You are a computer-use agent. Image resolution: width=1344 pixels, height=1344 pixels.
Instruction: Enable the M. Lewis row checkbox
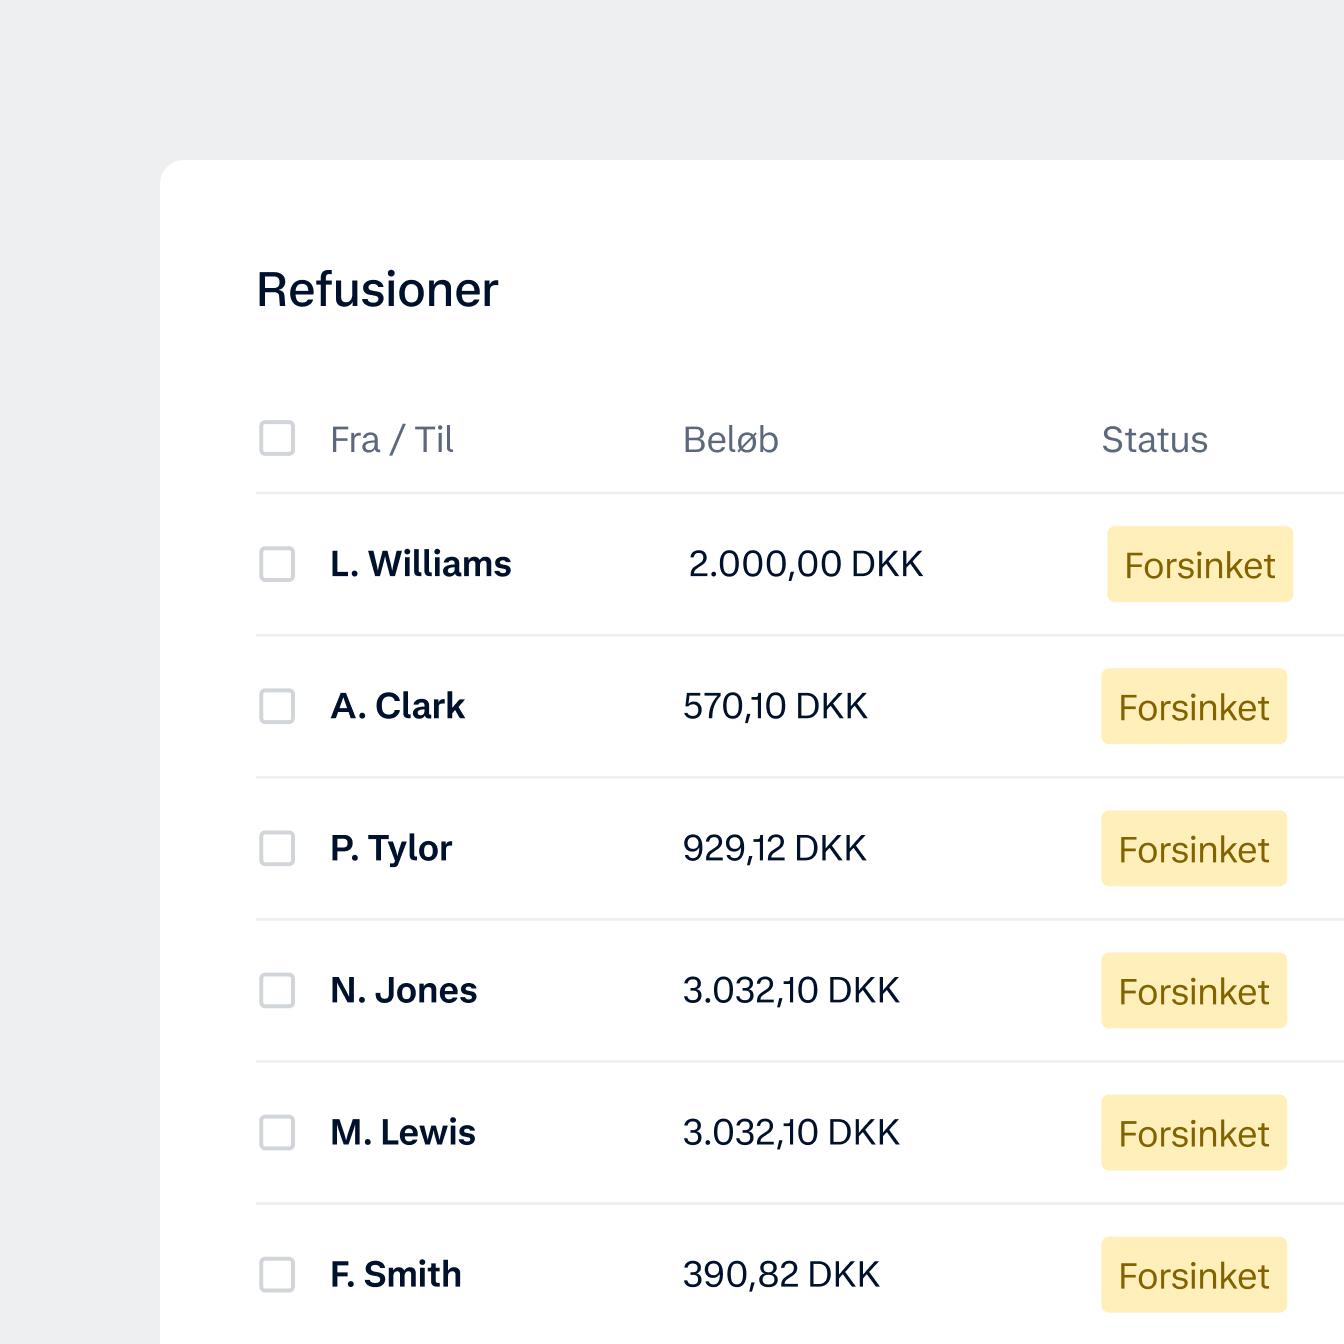(277, 1132)
